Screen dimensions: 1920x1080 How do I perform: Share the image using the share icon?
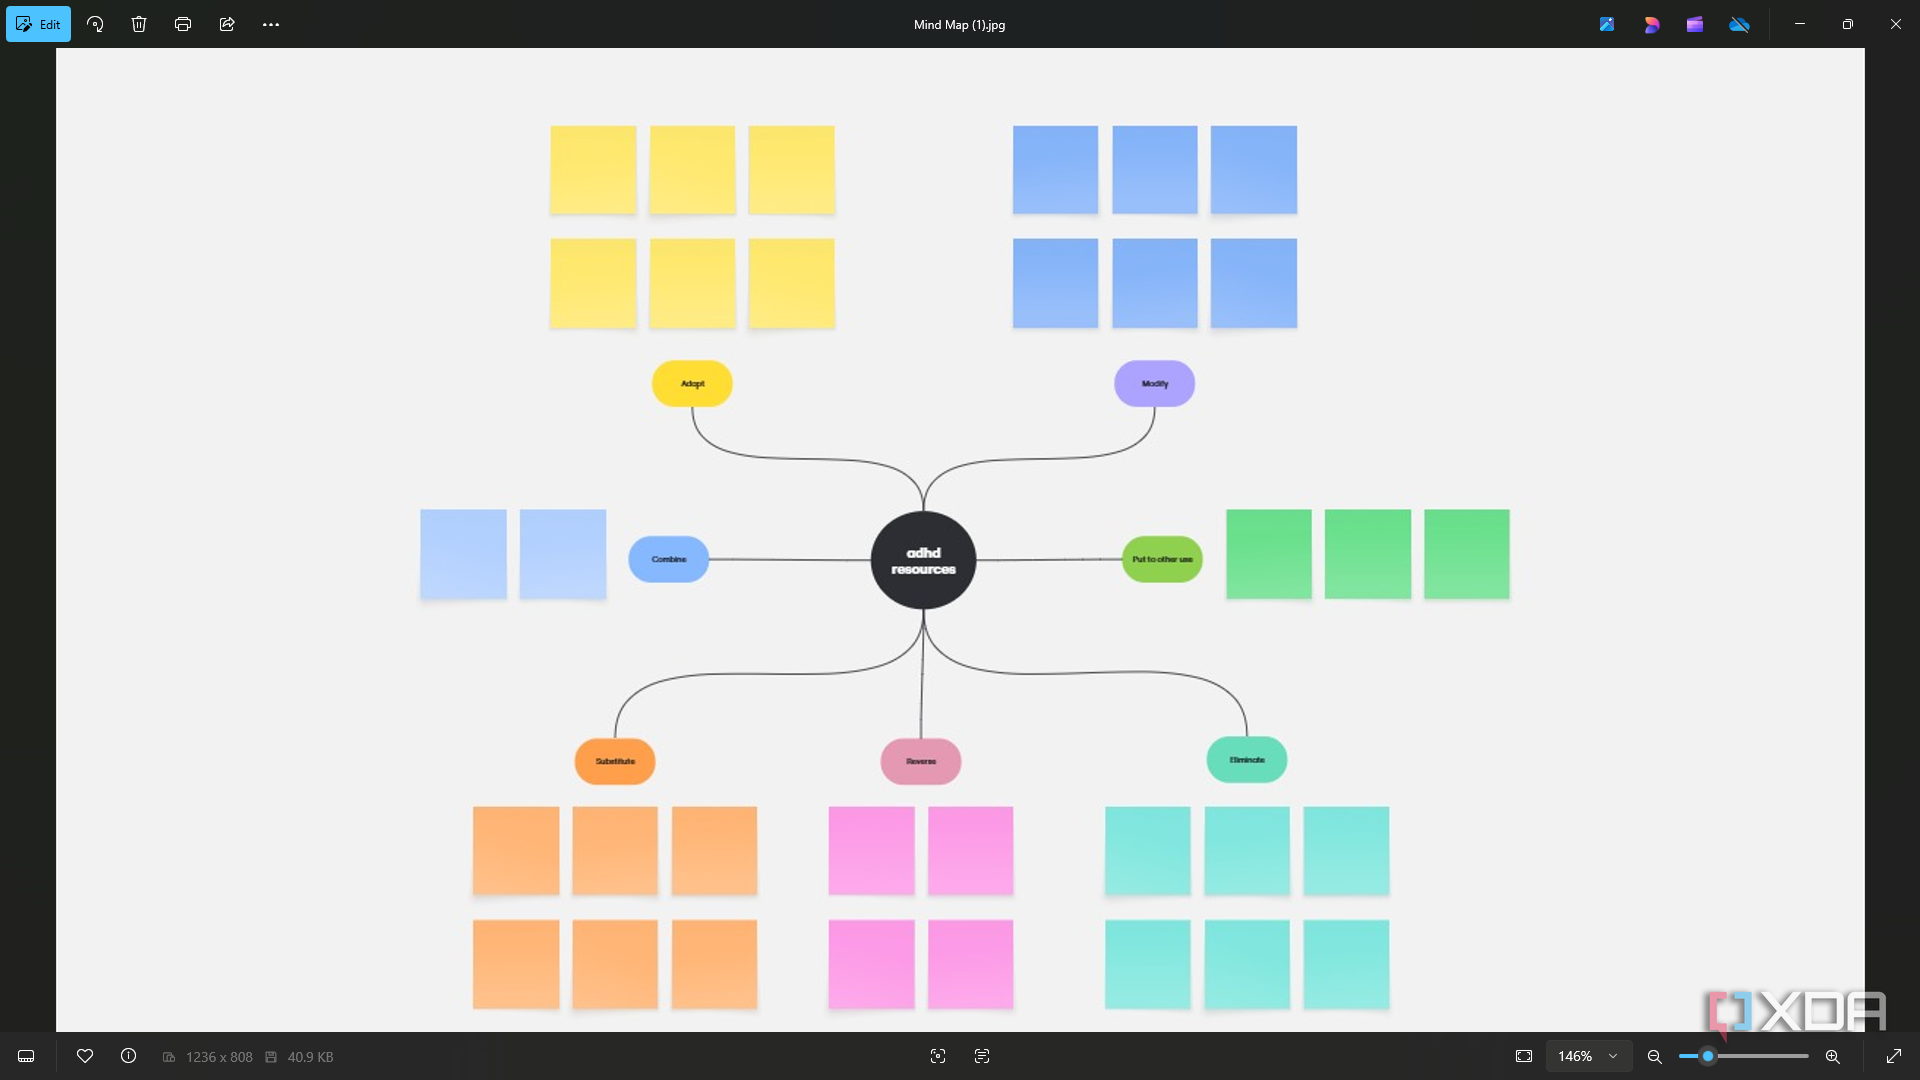point(227,24)
